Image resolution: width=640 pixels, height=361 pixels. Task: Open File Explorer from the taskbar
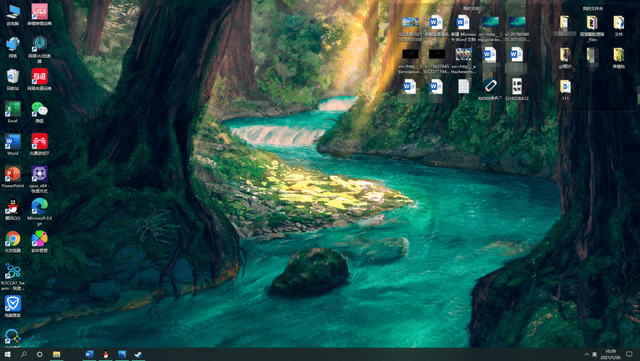click(56, 354)
